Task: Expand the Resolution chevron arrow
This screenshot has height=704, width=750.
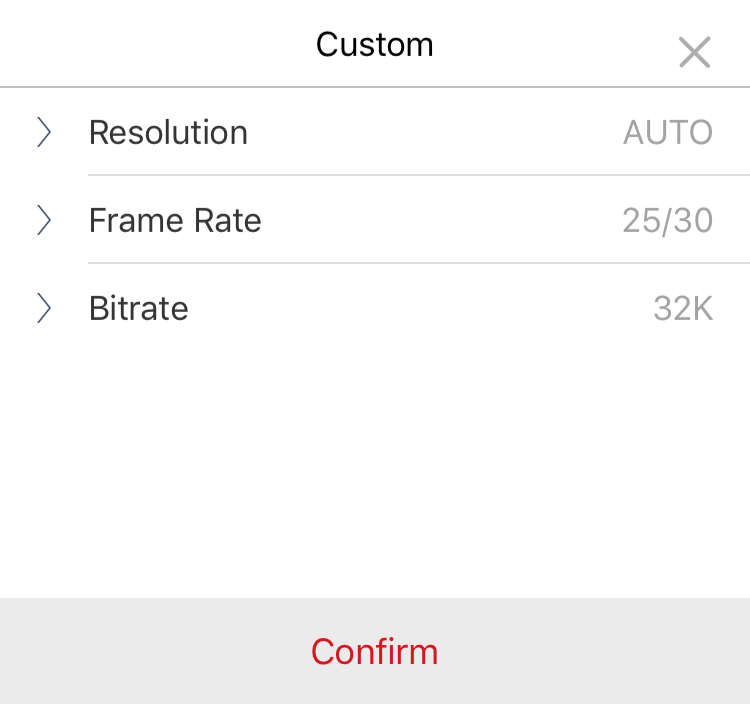Action: click(44, 132)
